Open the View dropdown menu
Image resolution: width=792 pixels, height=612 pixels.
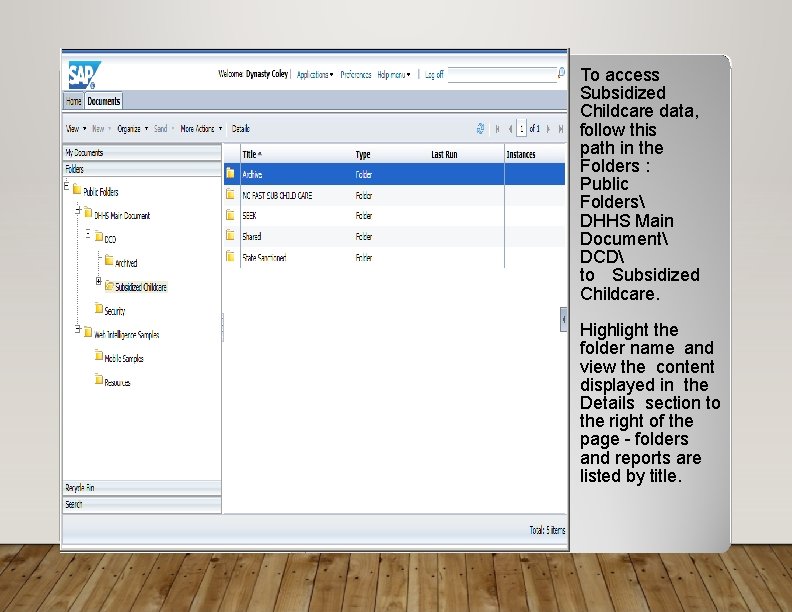76,129
